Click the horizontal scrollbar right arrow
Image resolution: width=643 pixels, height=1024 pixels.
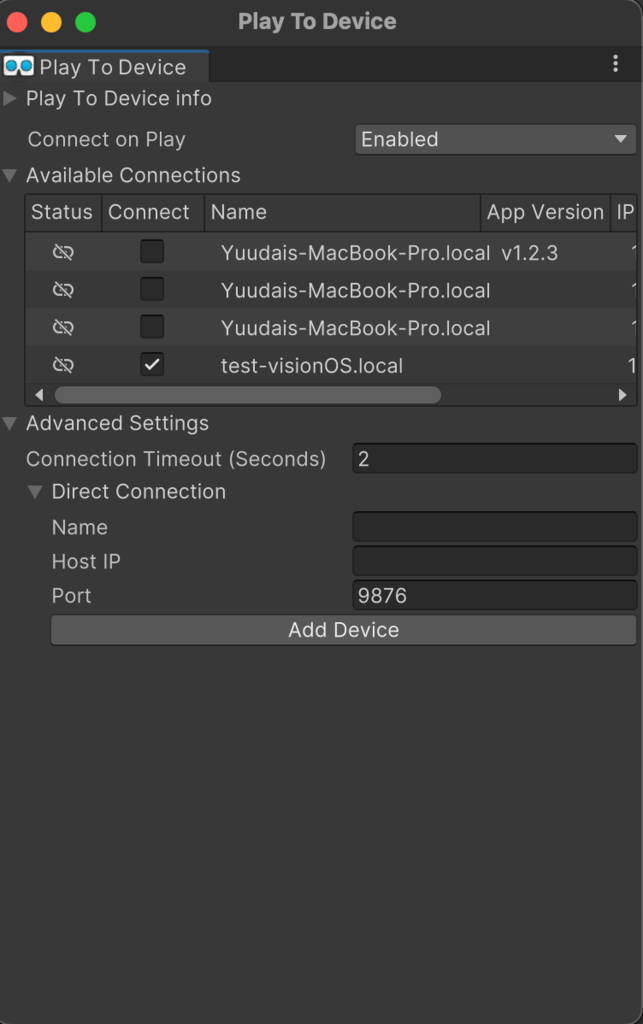coord(622,394)
